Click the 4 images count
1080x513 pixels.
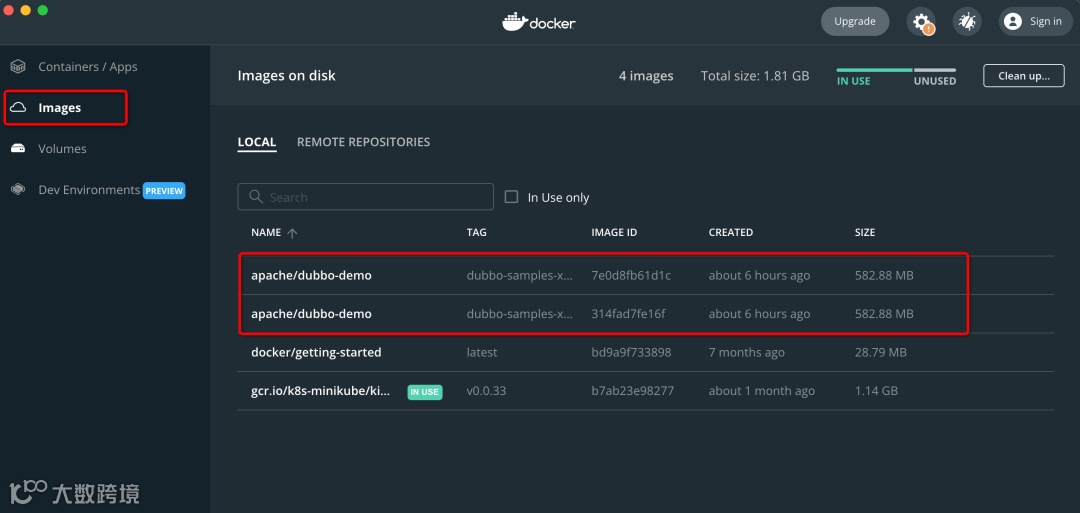point(646,76)
